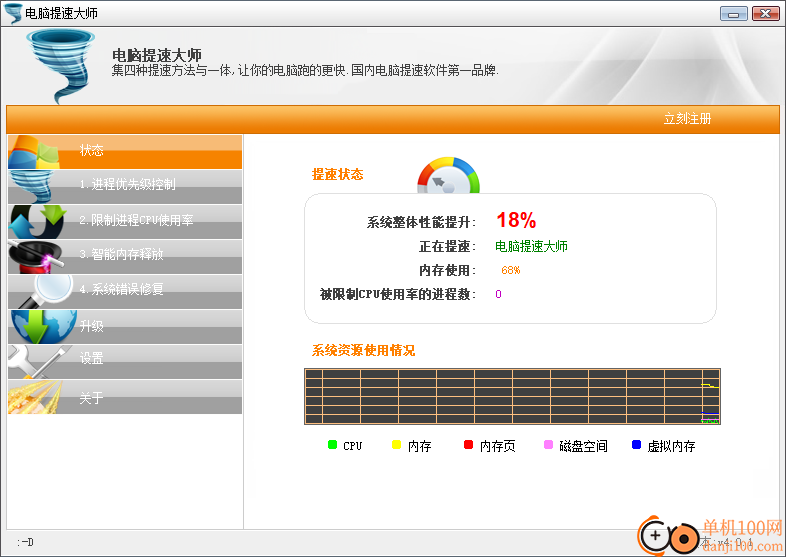
Task: Minimize the 电脑提速大师 window
Action: pyautogui.click(x=734, y=14)
